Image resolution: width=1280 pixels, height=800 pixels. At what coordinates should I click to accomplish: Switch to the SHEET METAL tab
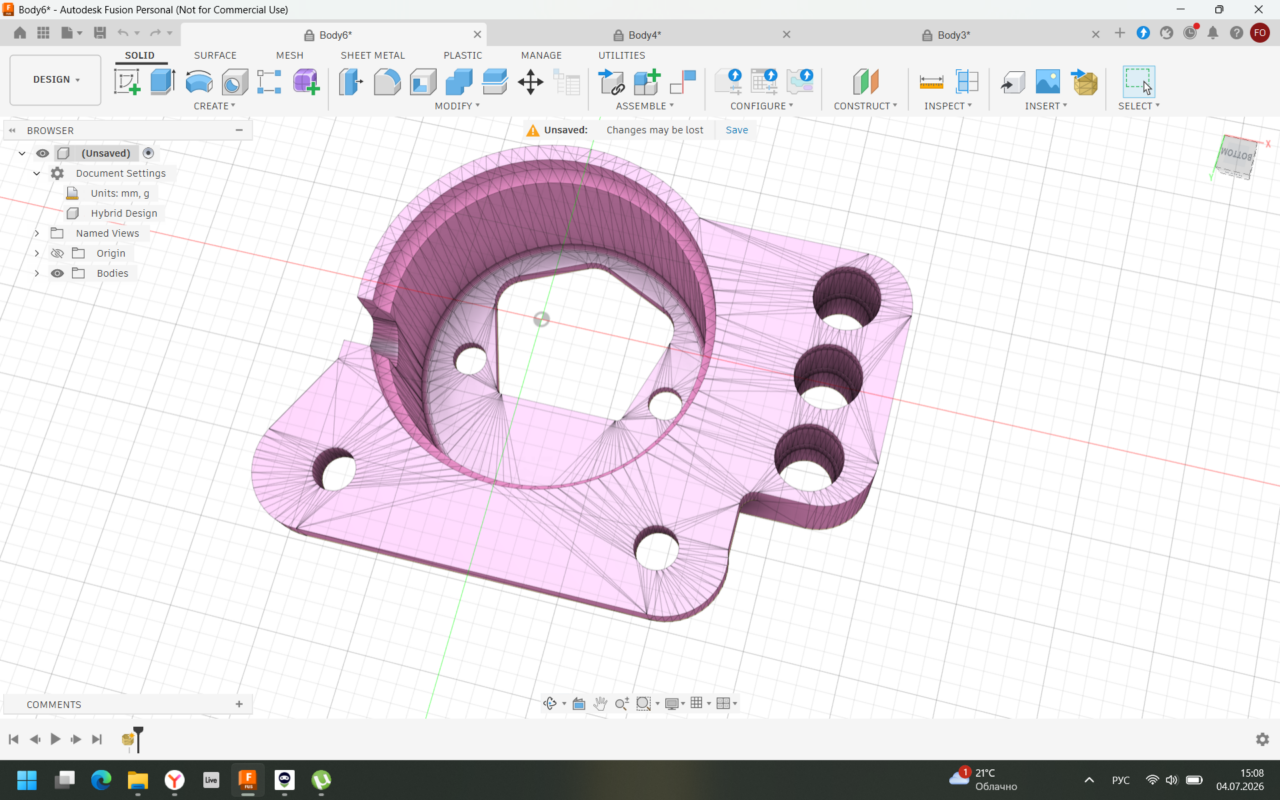pos(373,55)
